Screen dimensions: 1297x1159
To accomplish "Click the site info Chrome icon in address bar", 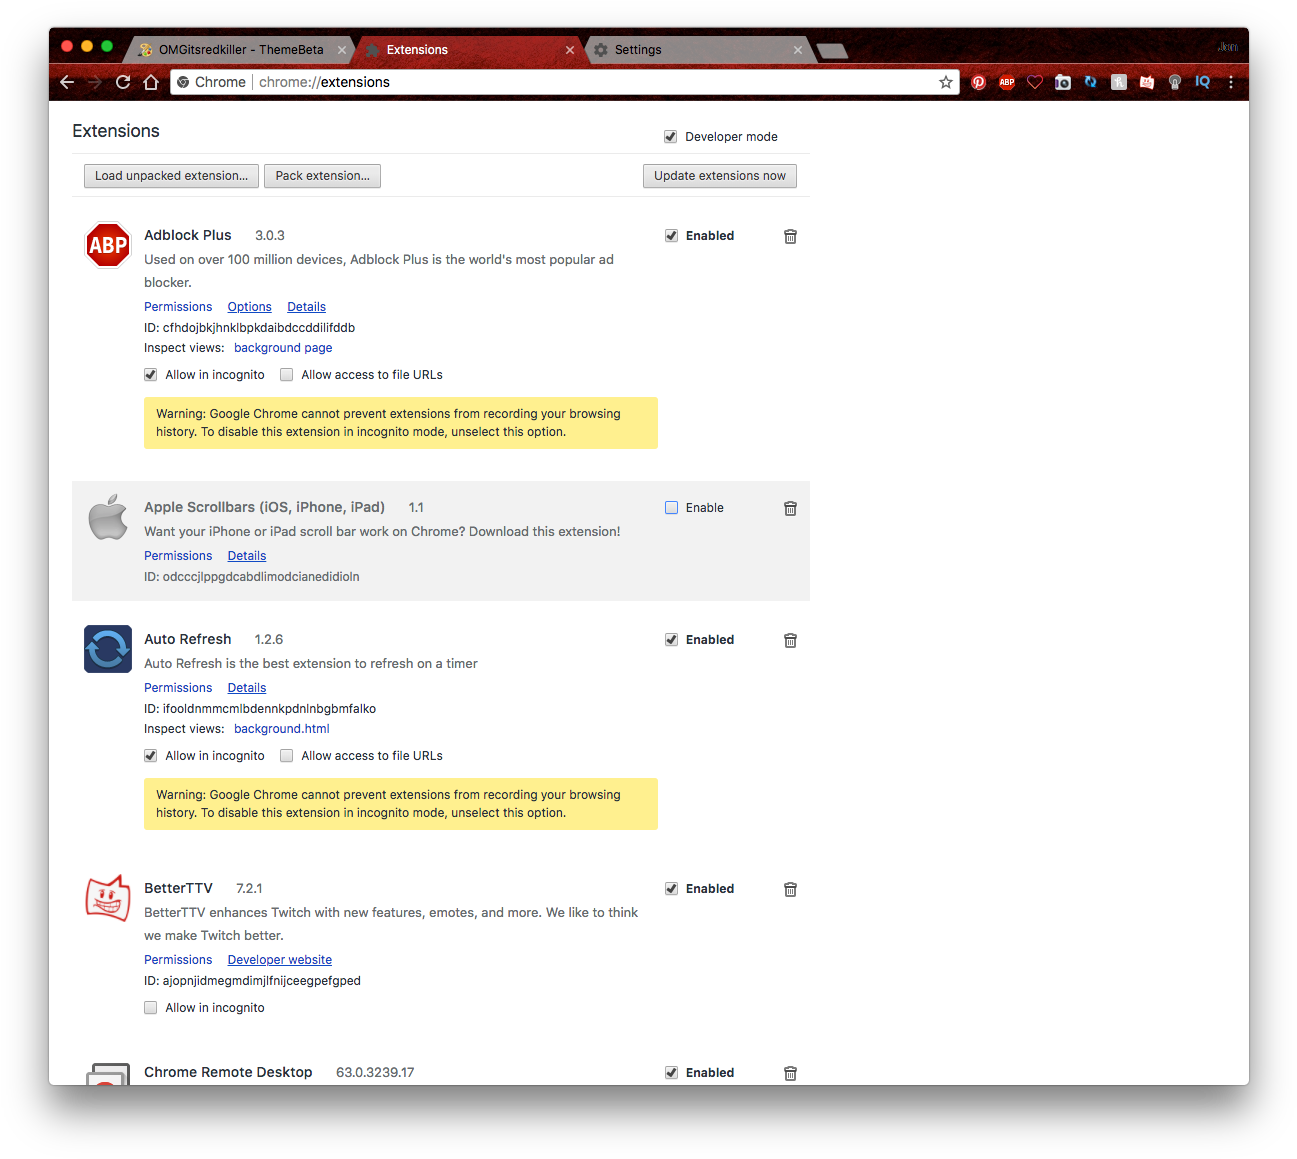I will pos(183,82).
